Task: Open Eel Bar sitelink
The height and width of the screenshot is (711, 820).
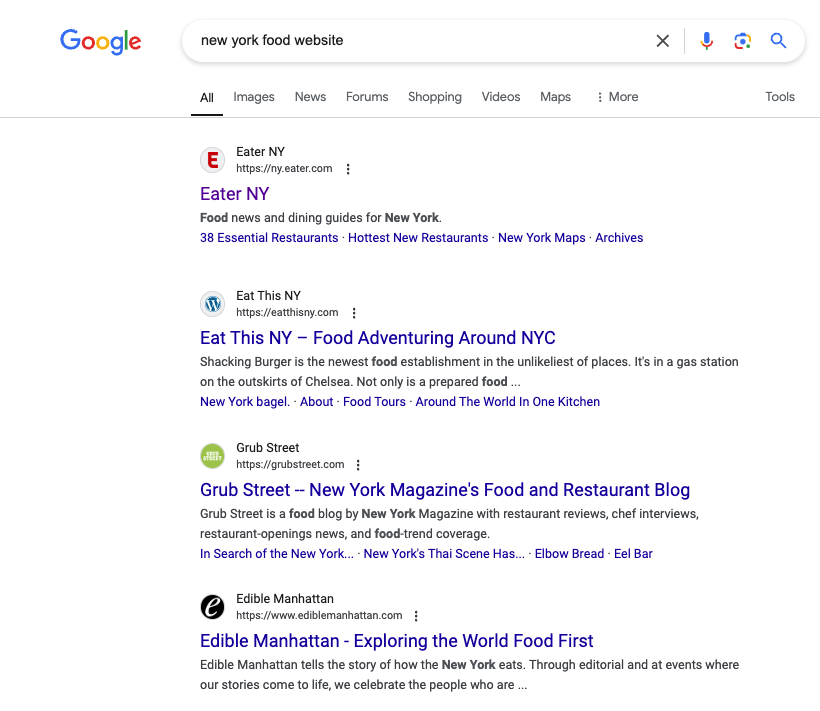Action: [x=633, y=554]
